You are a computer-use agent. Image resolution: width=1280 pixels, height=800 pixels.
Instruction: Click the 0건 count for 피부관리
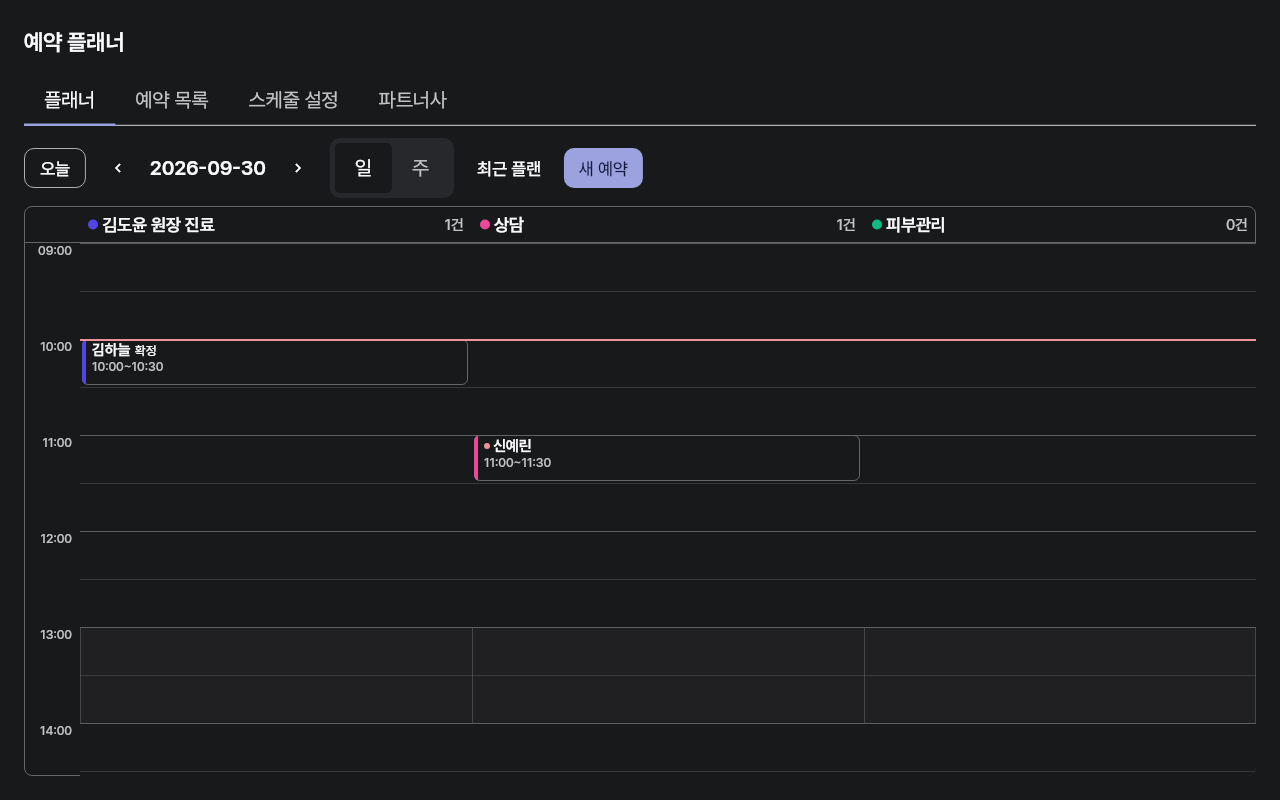pos(1237,225)
